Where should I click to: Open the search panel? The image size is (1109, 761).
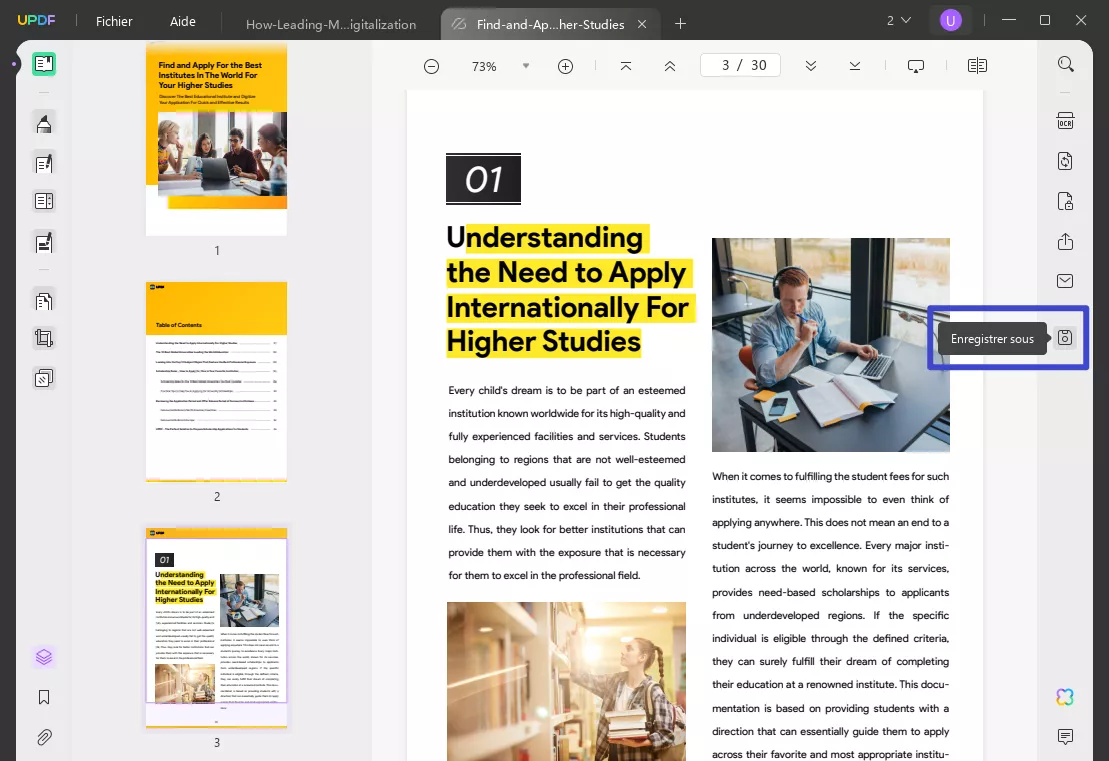click(x=1064, y=63)
